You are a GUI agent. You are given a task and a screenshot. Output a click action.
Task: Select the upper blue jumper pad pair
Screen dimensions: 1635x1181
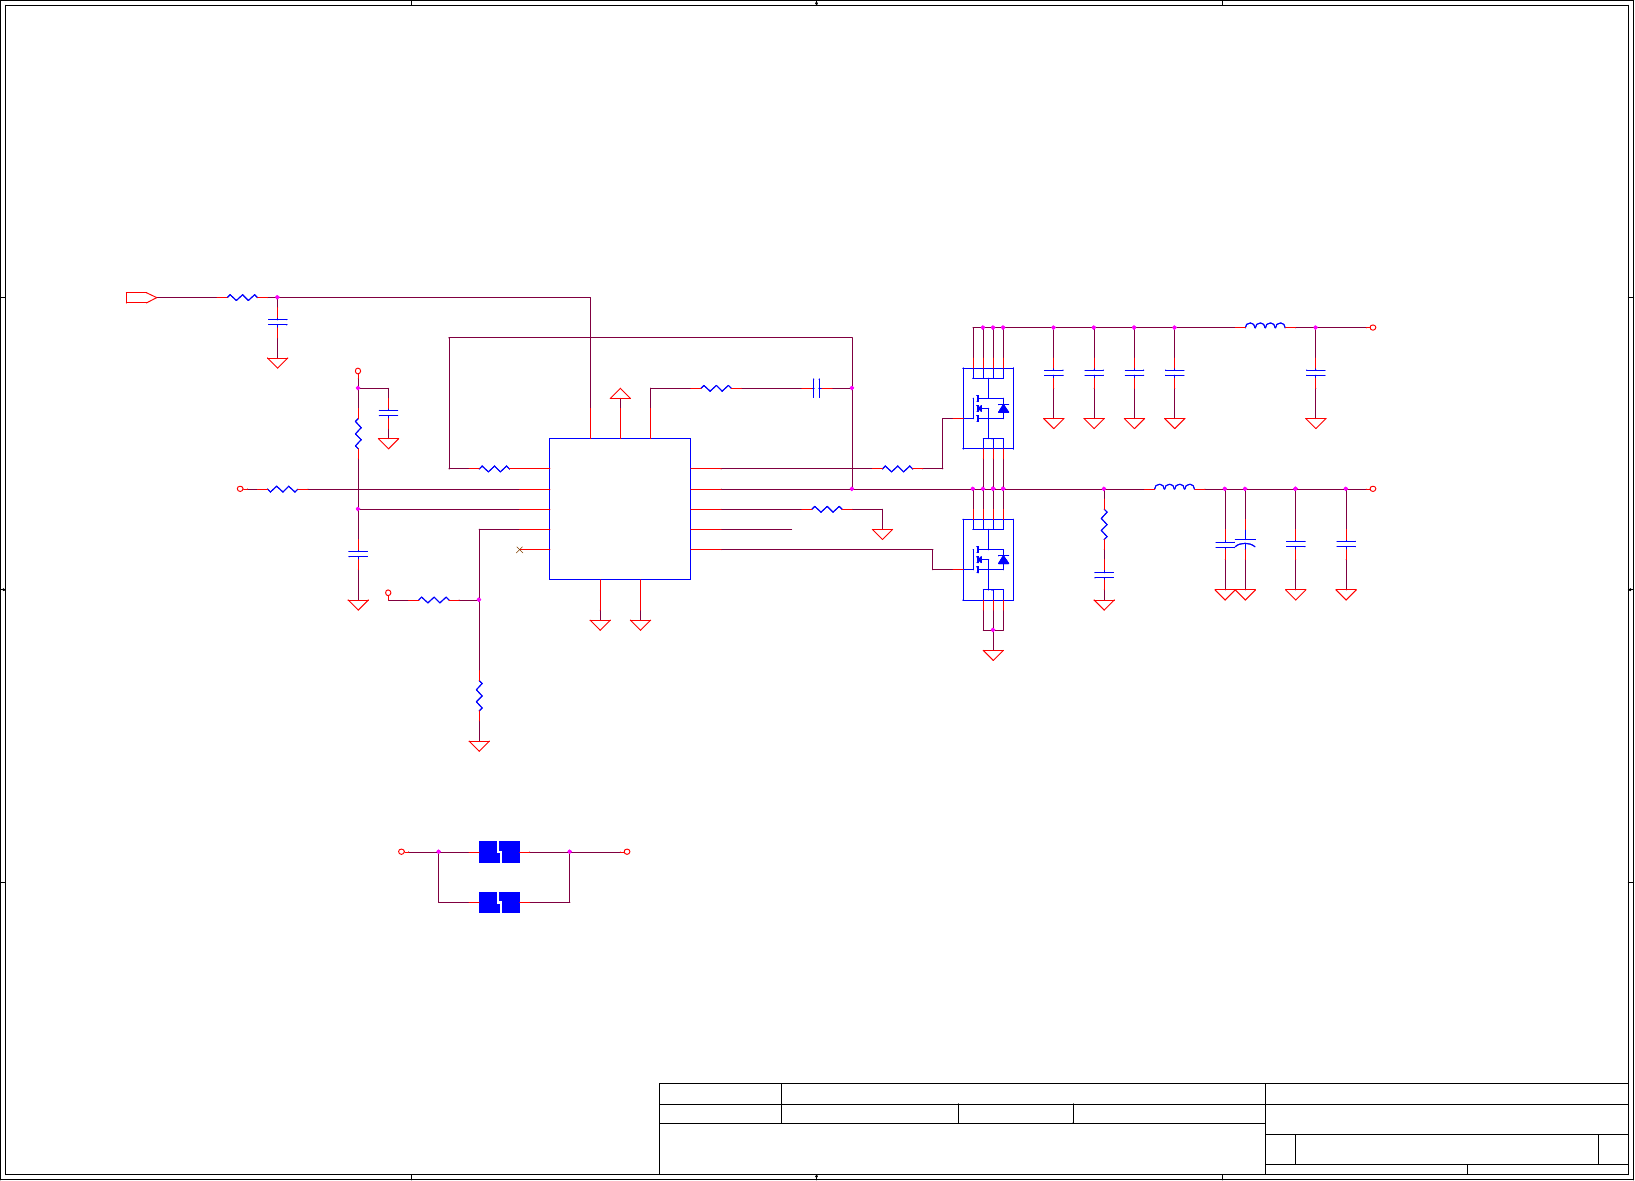[x=499, y=852]
